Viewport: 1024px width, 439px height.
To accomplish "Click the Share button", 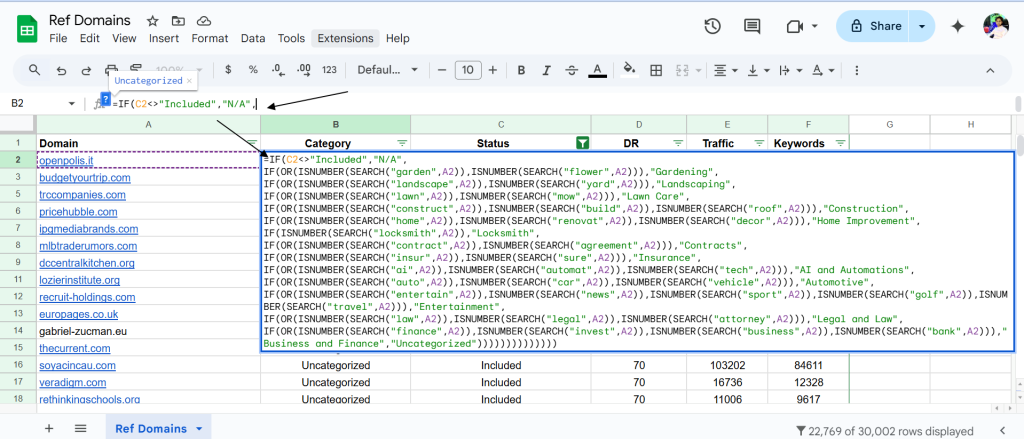I will (874, 26).
